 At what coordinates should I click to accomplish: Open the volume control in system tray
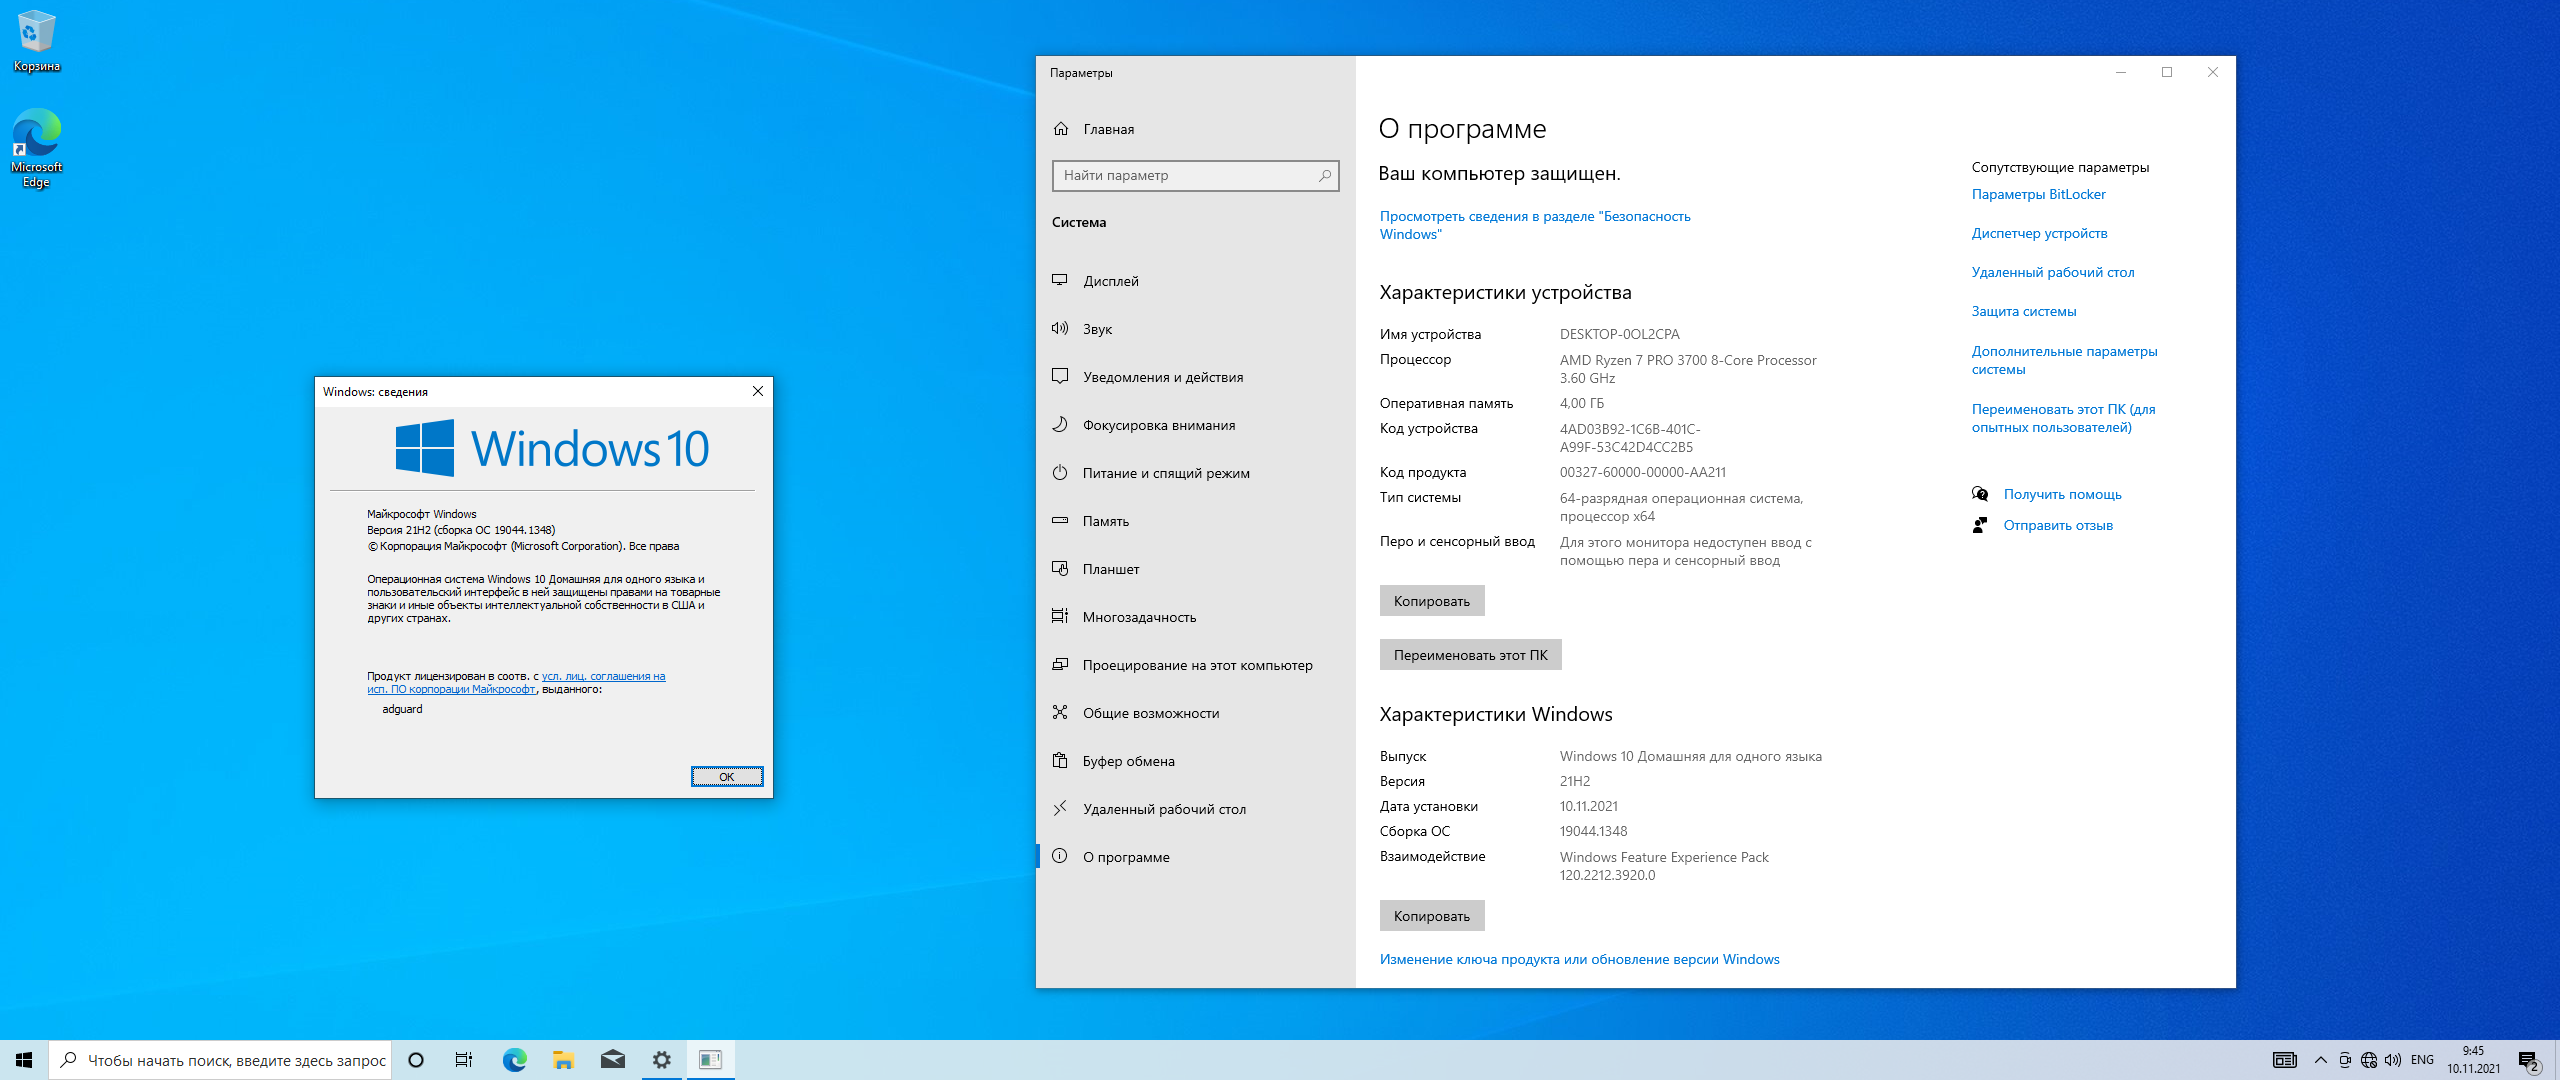pos(2392,1060)
